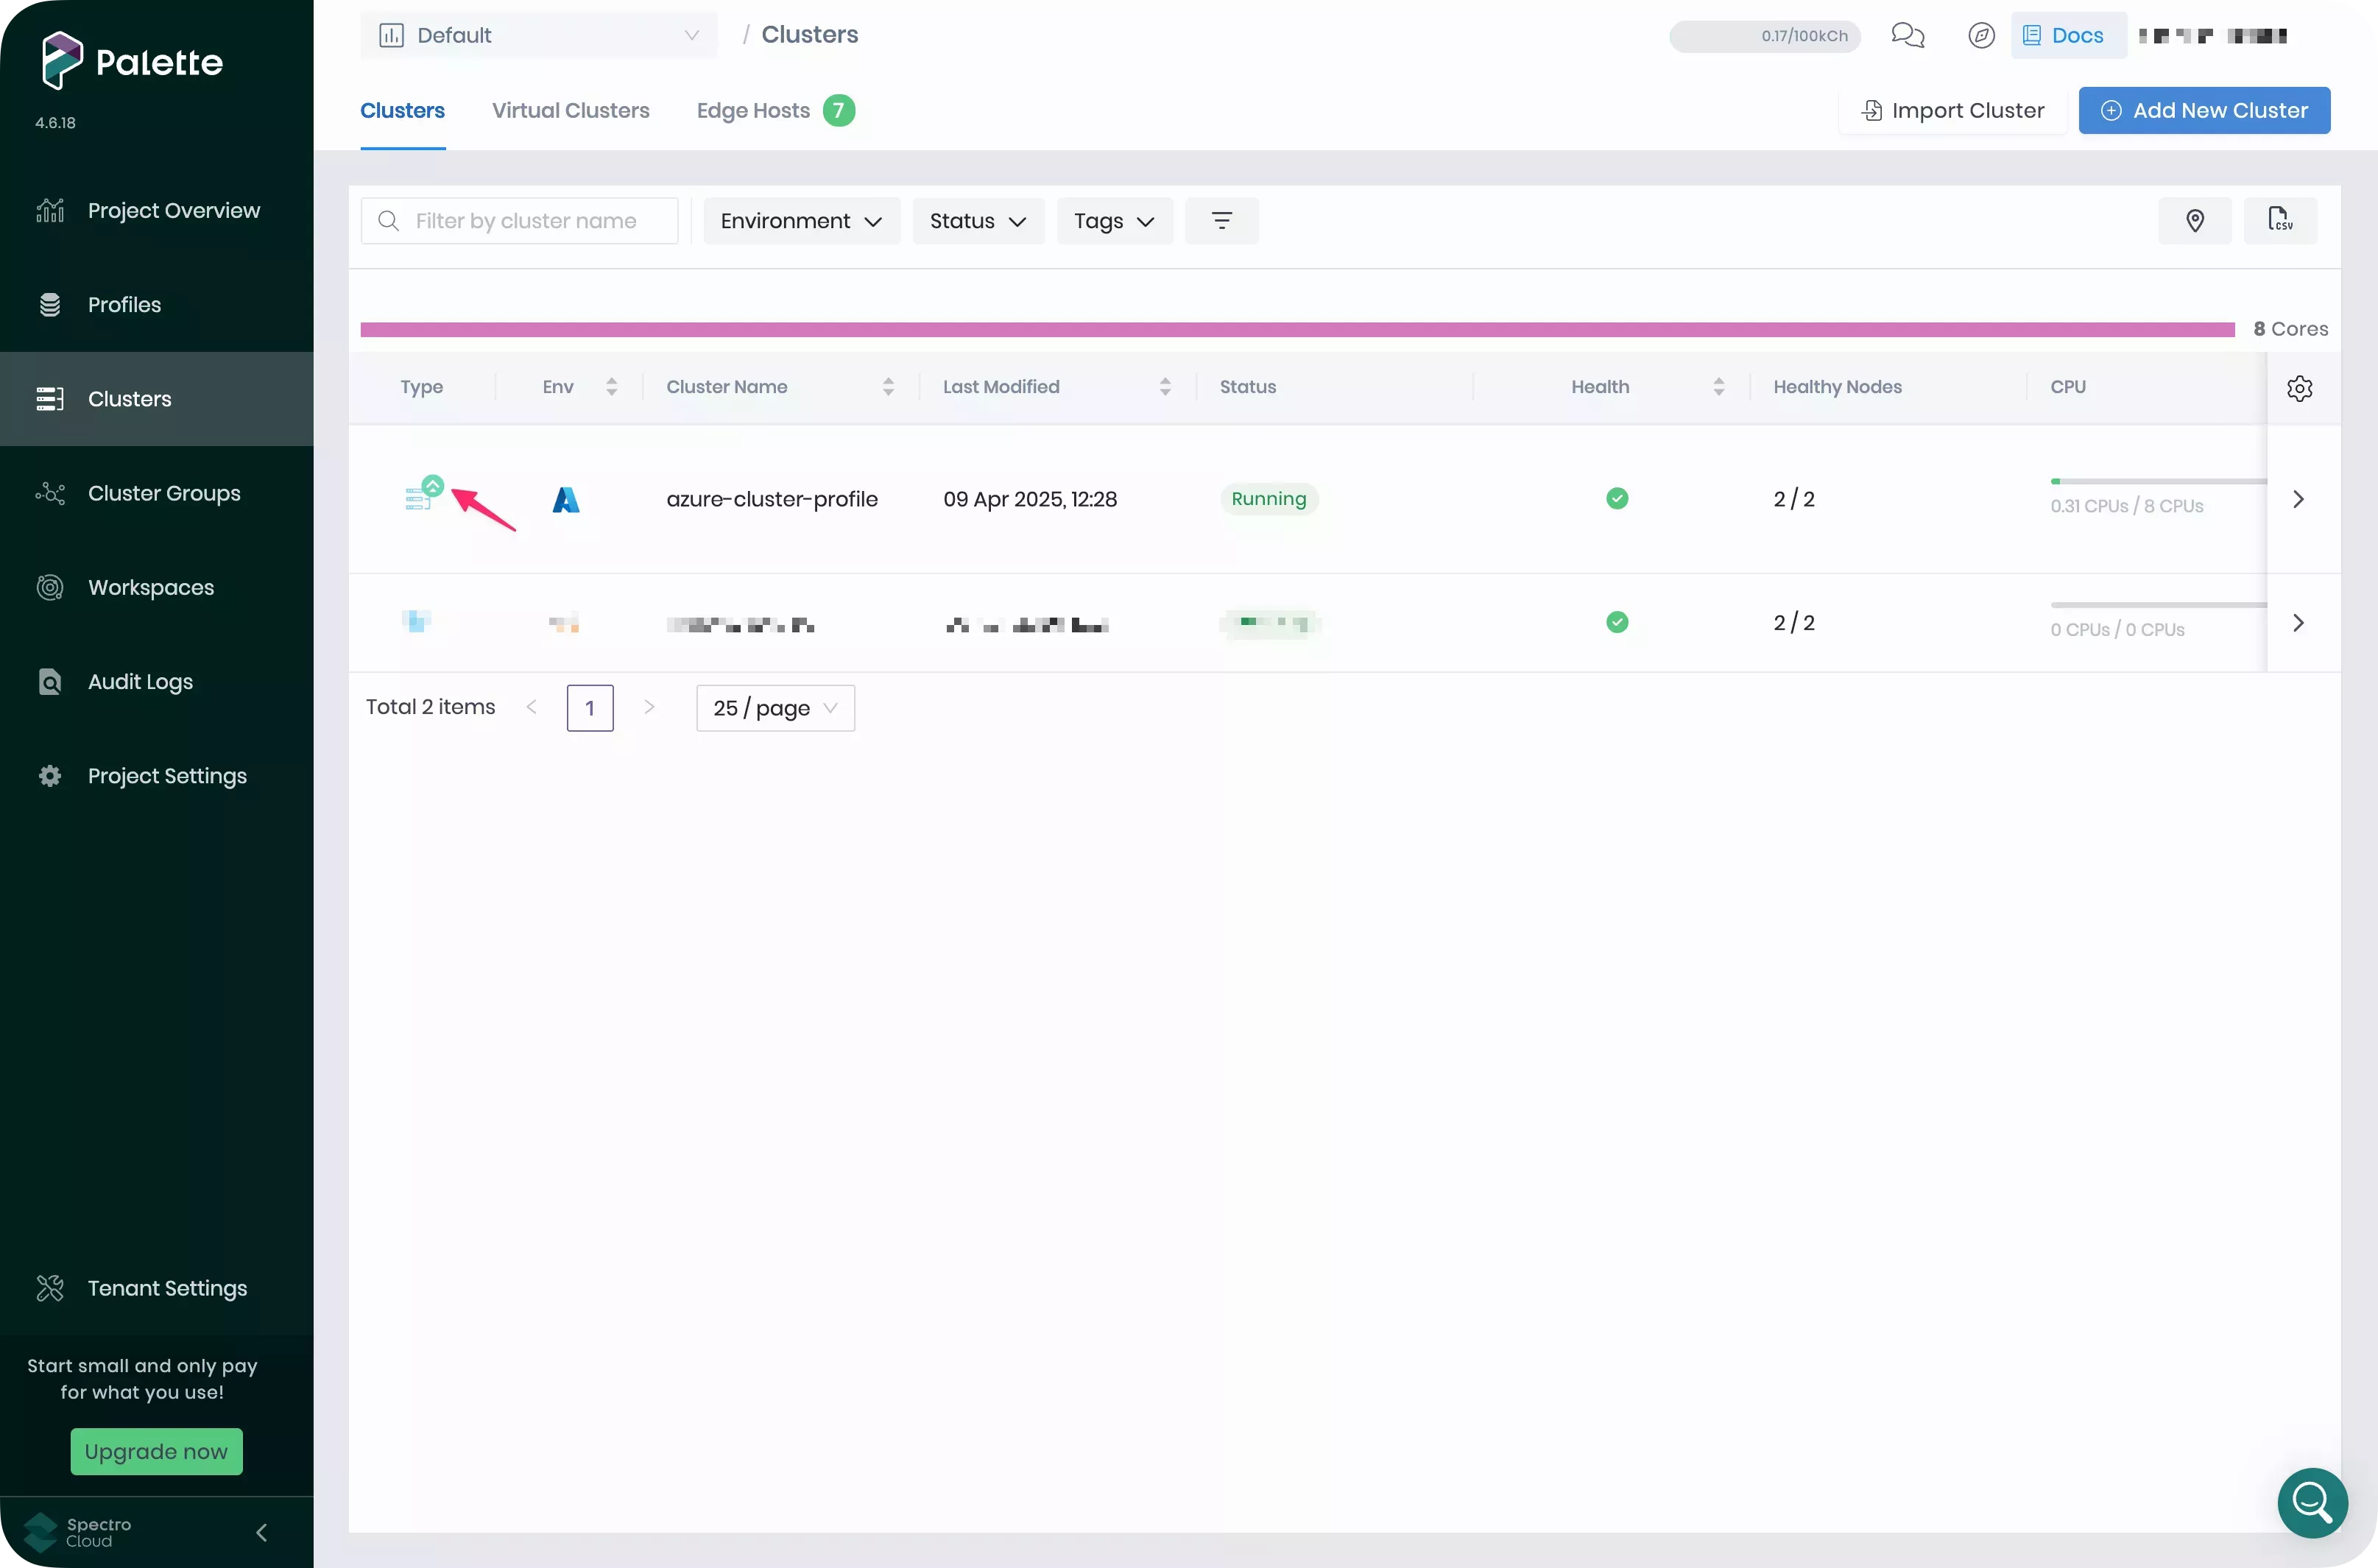Viewport: 2378px width, 1568px height.
Task: Export cluster list as CSV
Action: [2280, 220]
